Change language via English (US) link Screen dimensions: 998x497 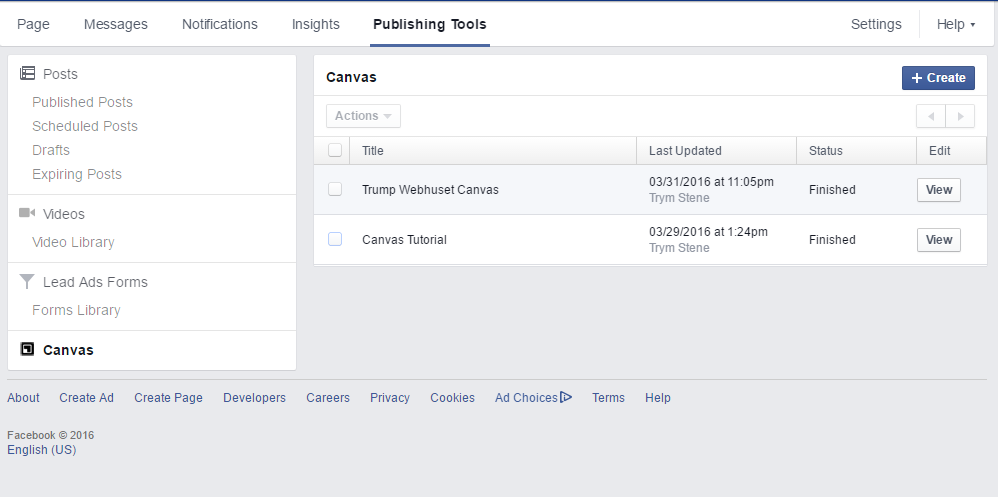[x=41, y=450]
